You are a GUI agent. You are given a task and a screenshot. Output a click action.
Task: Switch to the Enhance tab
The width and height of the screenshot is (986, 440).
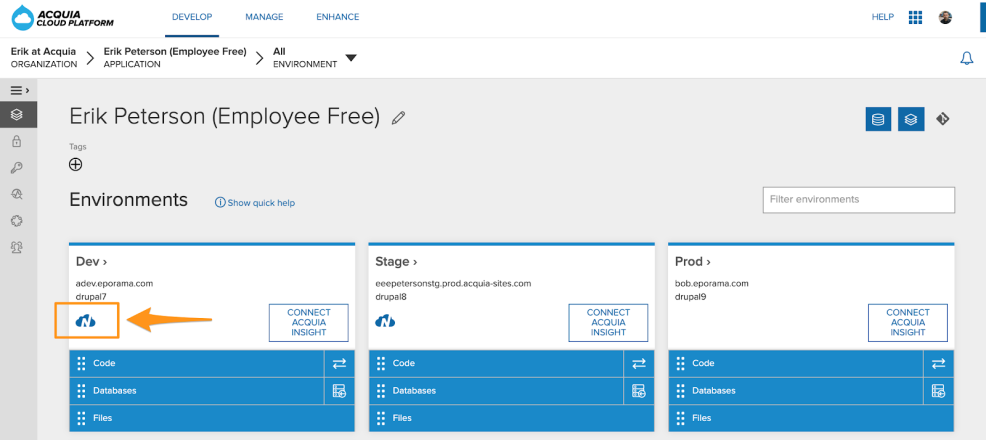[x=338, y=17]
